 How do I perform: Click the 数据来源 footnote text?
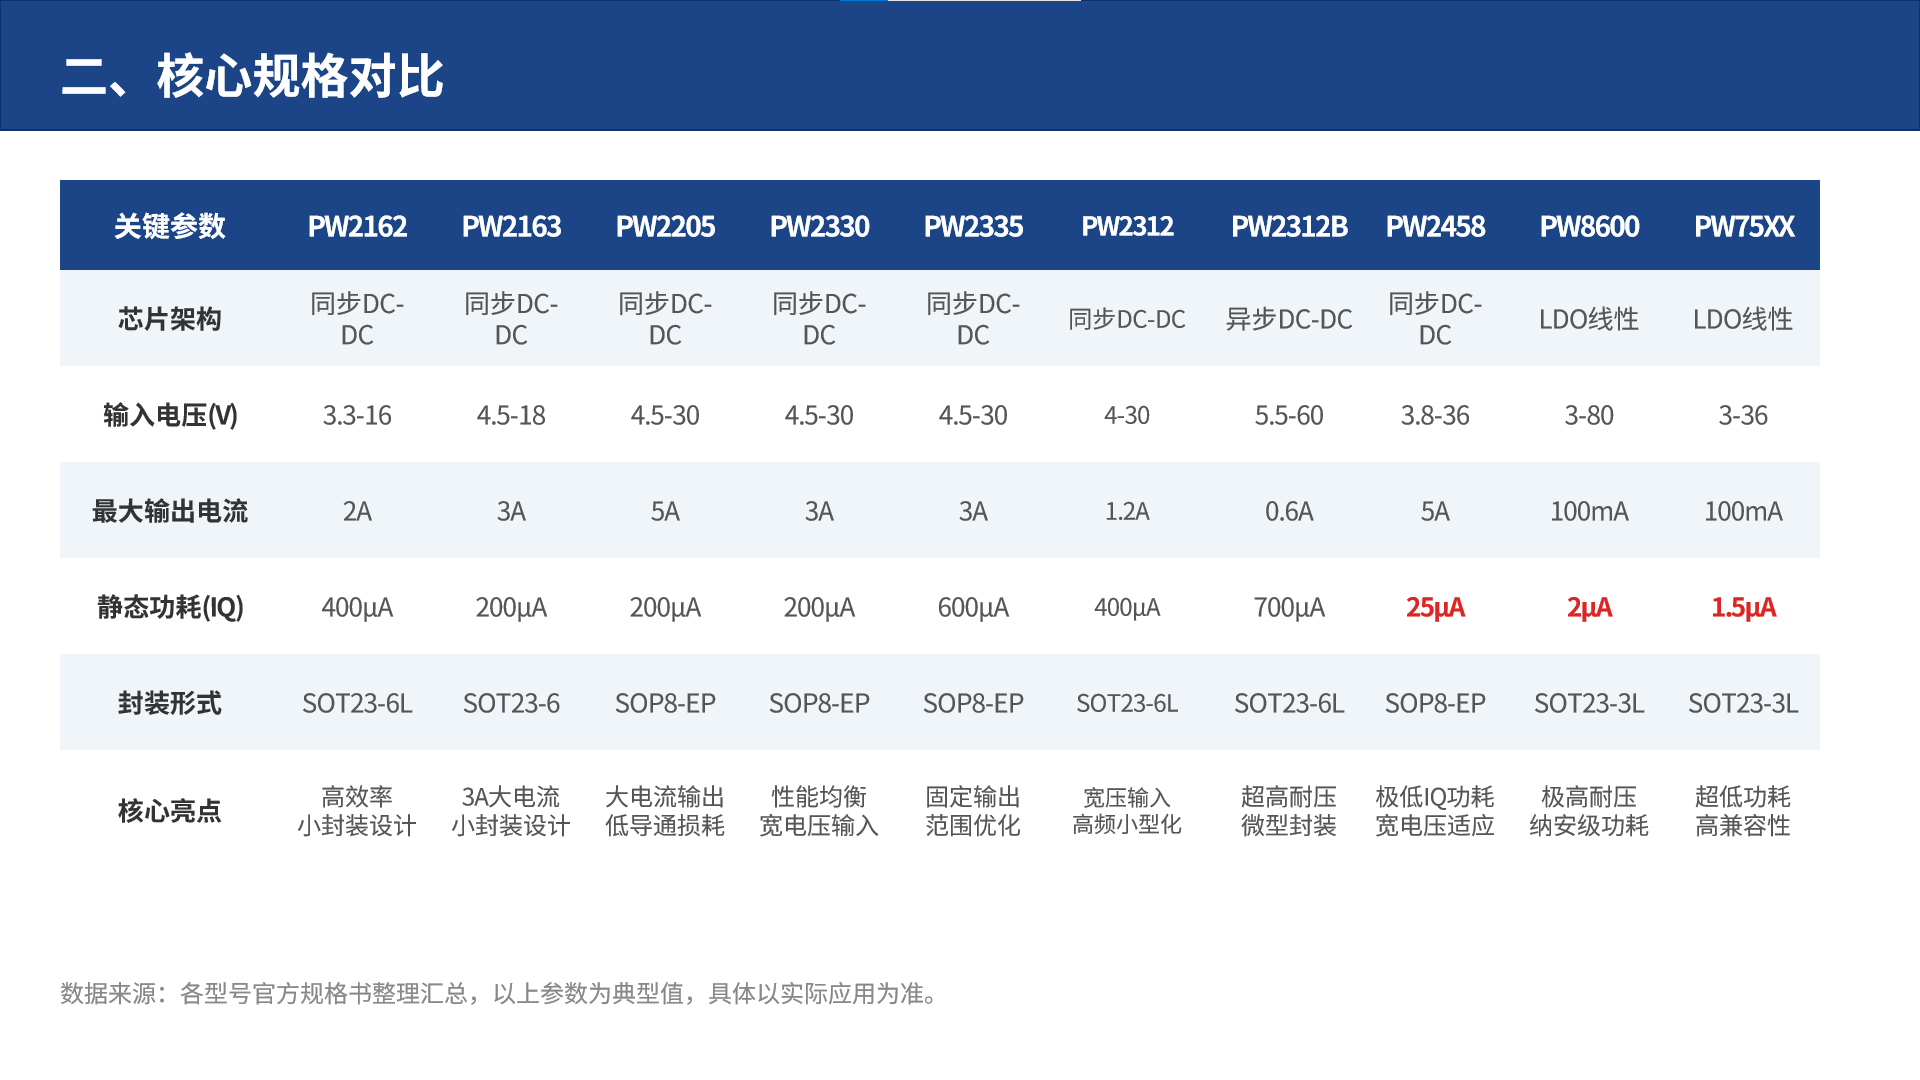[502, 994]
